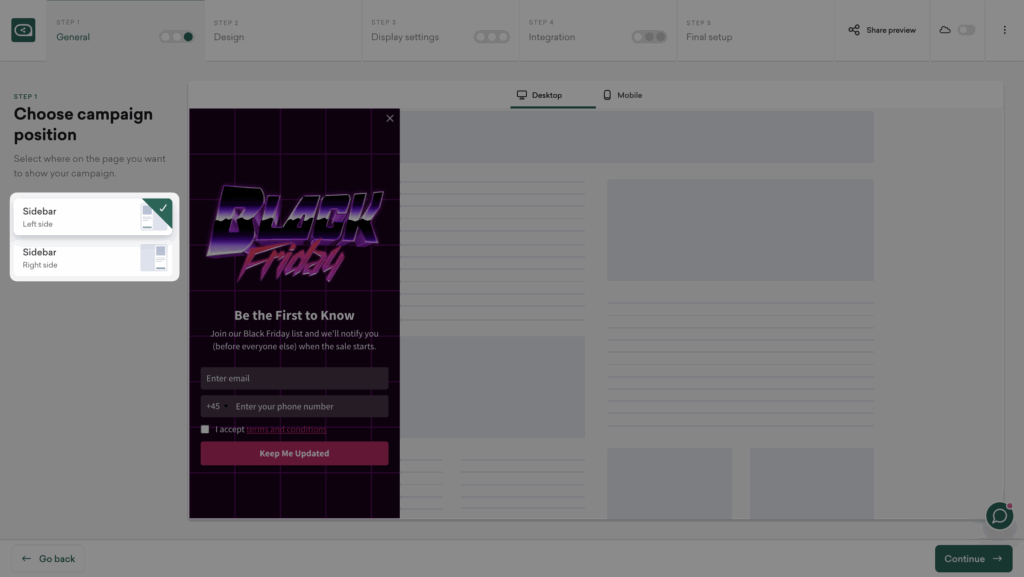Open the chat support bubble
The image size is (1024, 577).
(999, 516)
